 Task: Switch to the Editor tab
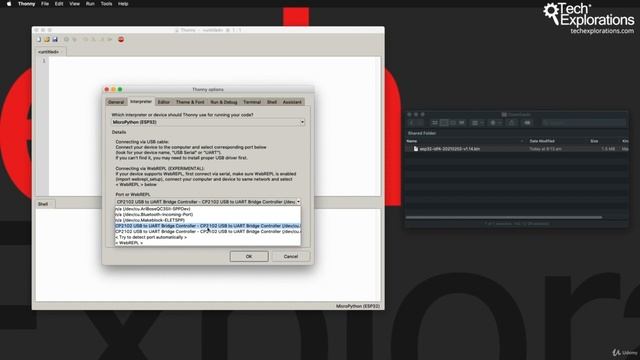click(164, 102)
